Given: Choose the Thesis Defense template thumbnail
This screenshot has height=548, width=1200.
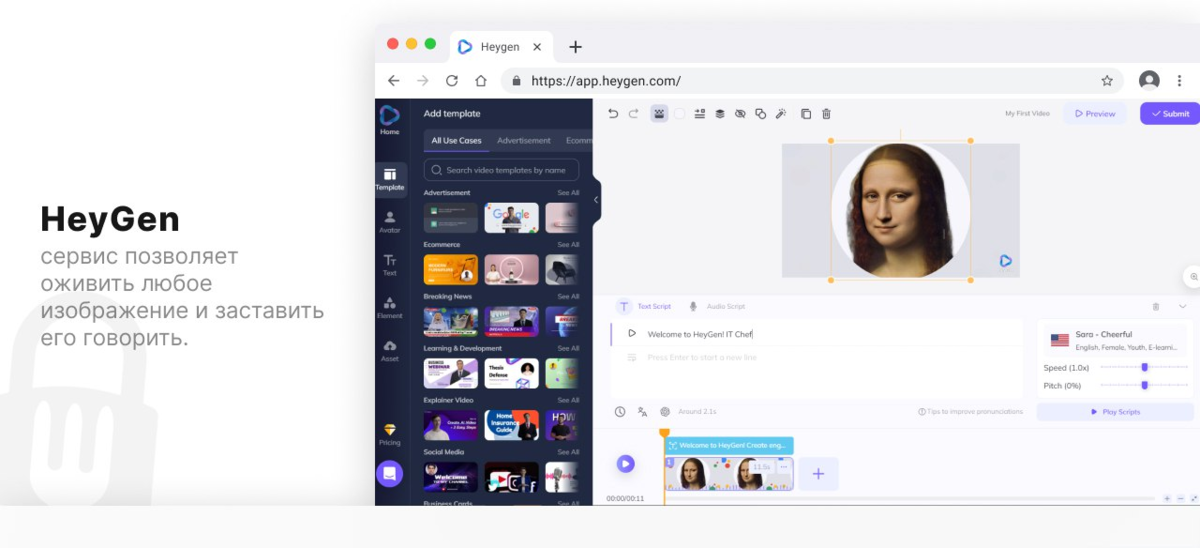Looking at the screenshot, I should point(511,374).
